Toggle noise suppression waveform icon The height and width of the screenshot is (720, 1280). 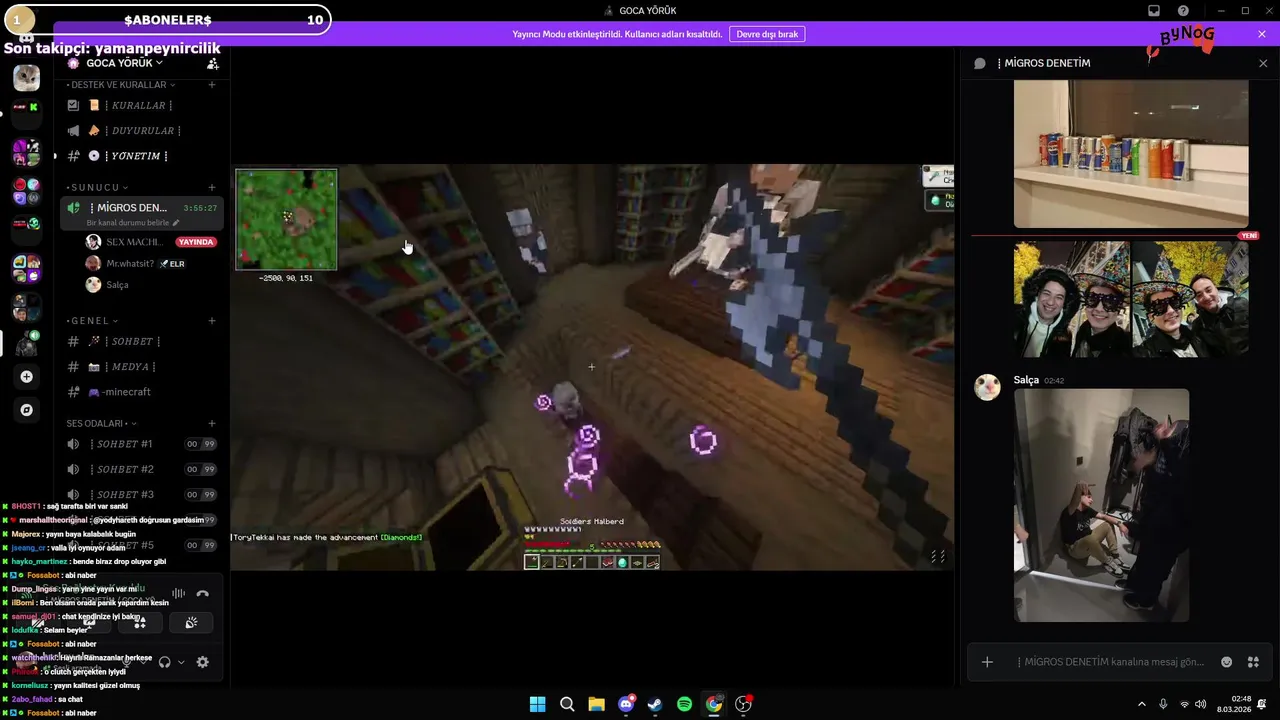click(178, 593)
